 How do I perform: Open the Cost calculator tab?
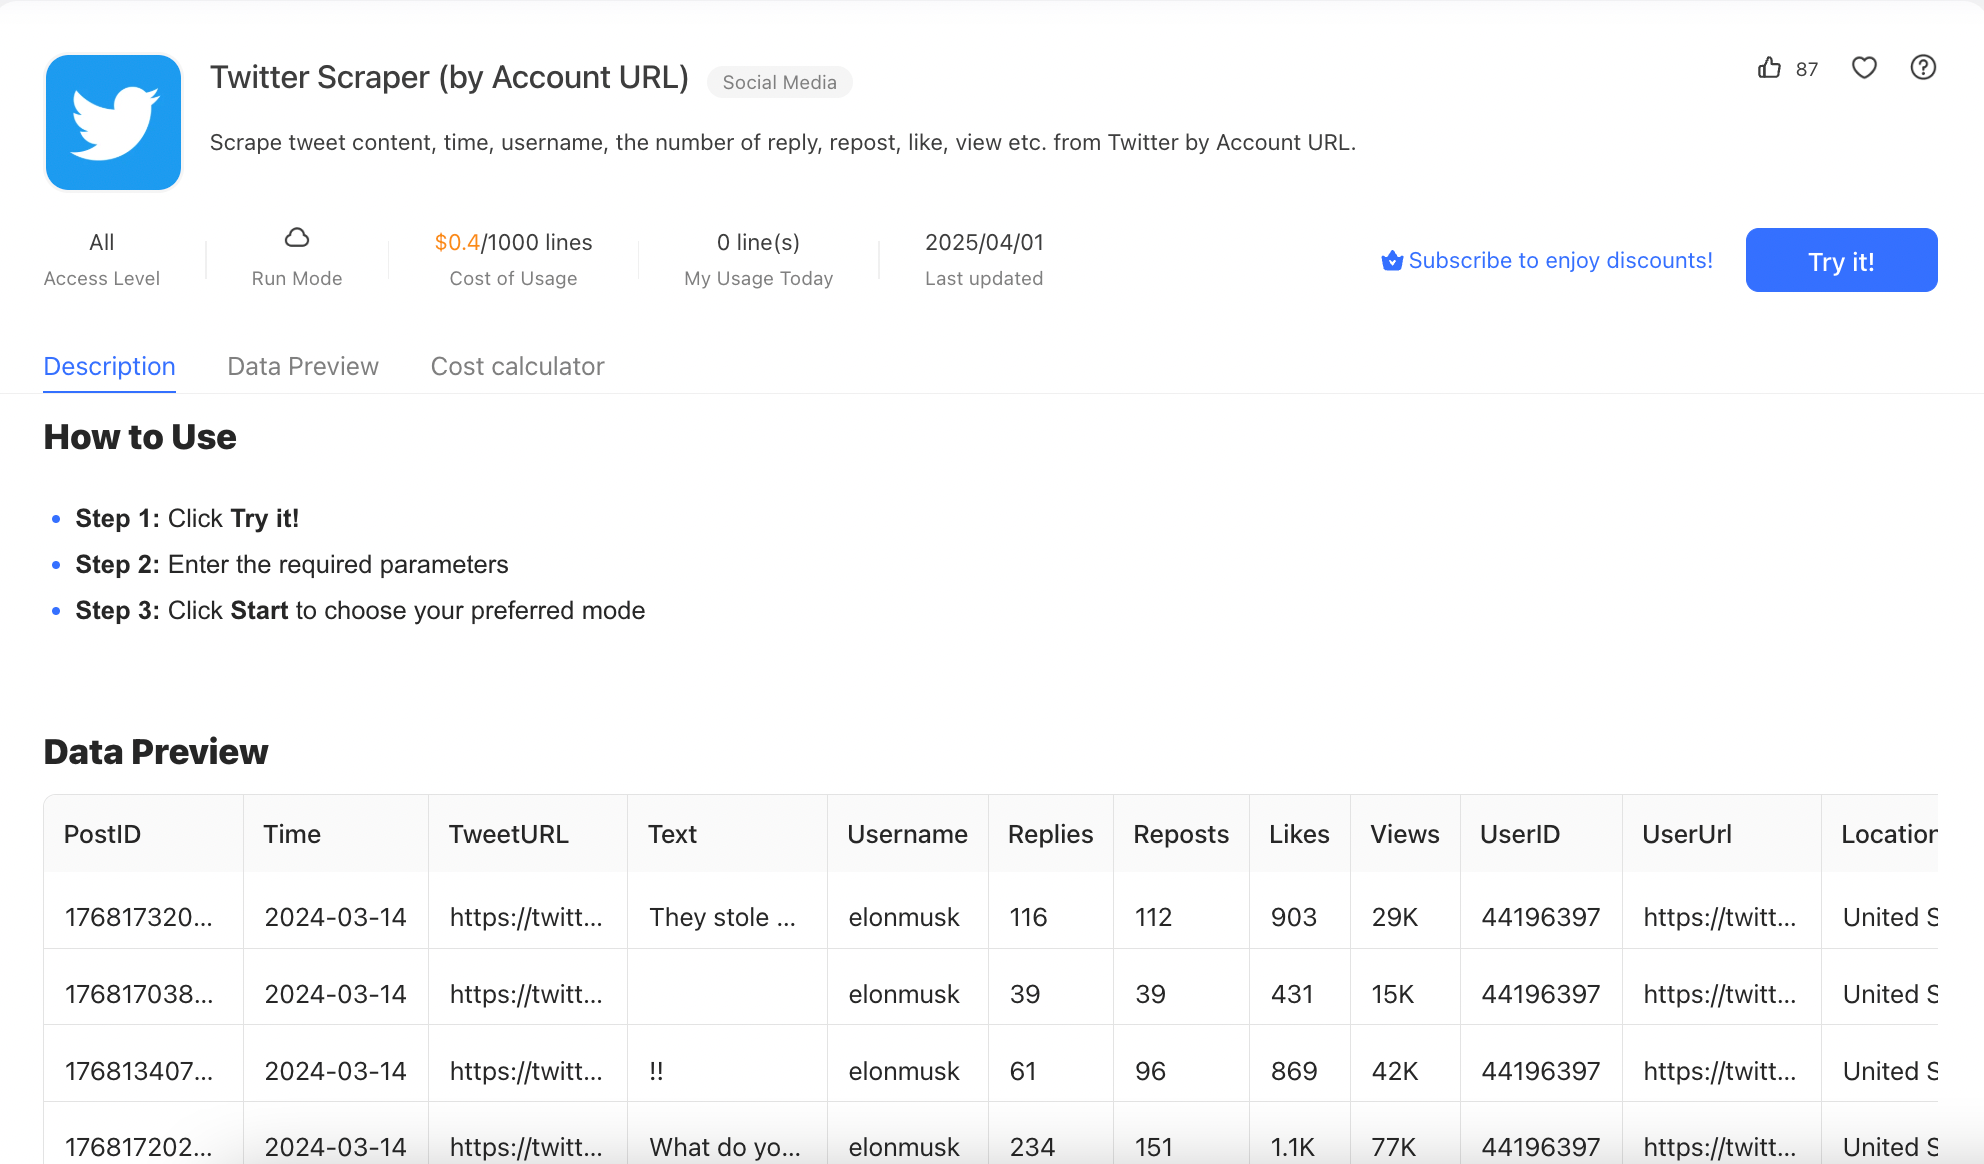tap(517, 366)
